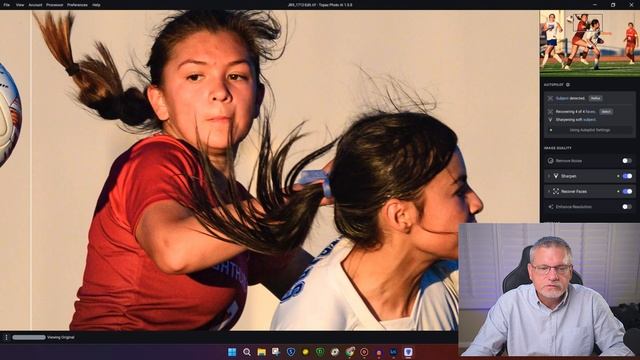Viewport: 640px width, 360px height.
Task: Expand the Recover Faces settings chevron
Action: pyautogui.click(x=549, y=191)
